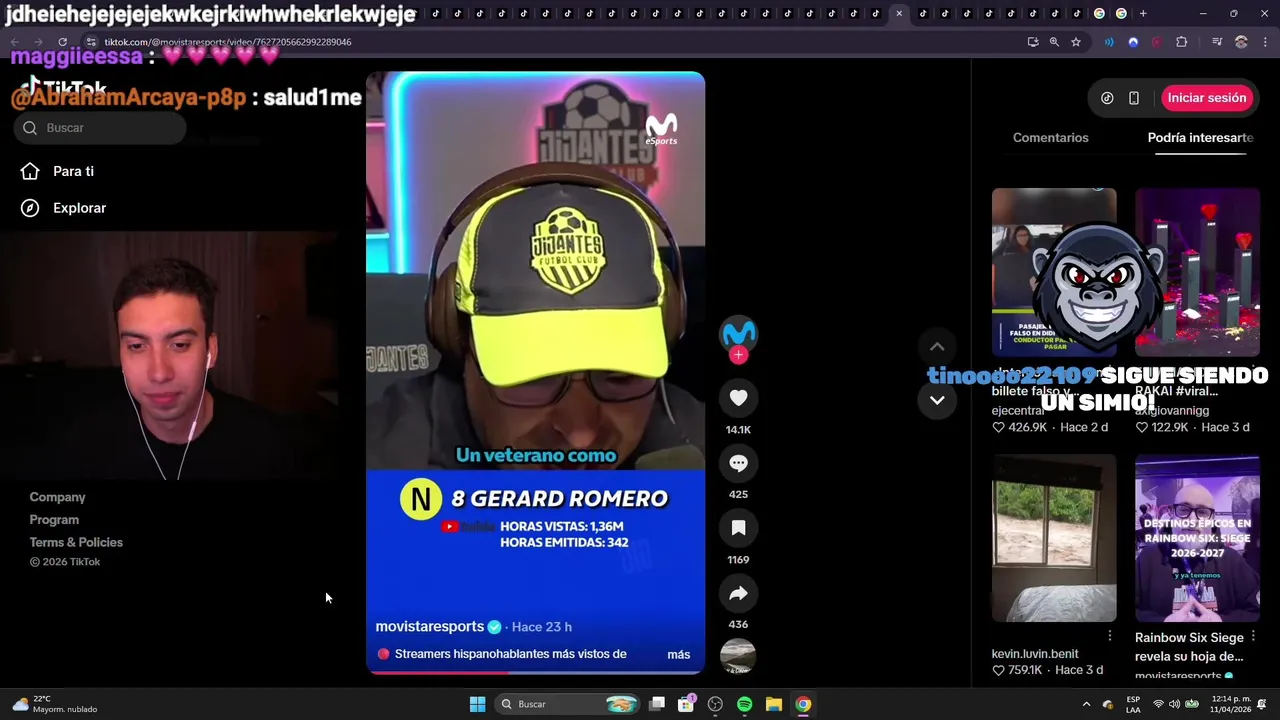Click the Rainbow Six Siege revela caption
Image resolution: width=1280 pixels, height=720 pixels.
[1190, 647]
